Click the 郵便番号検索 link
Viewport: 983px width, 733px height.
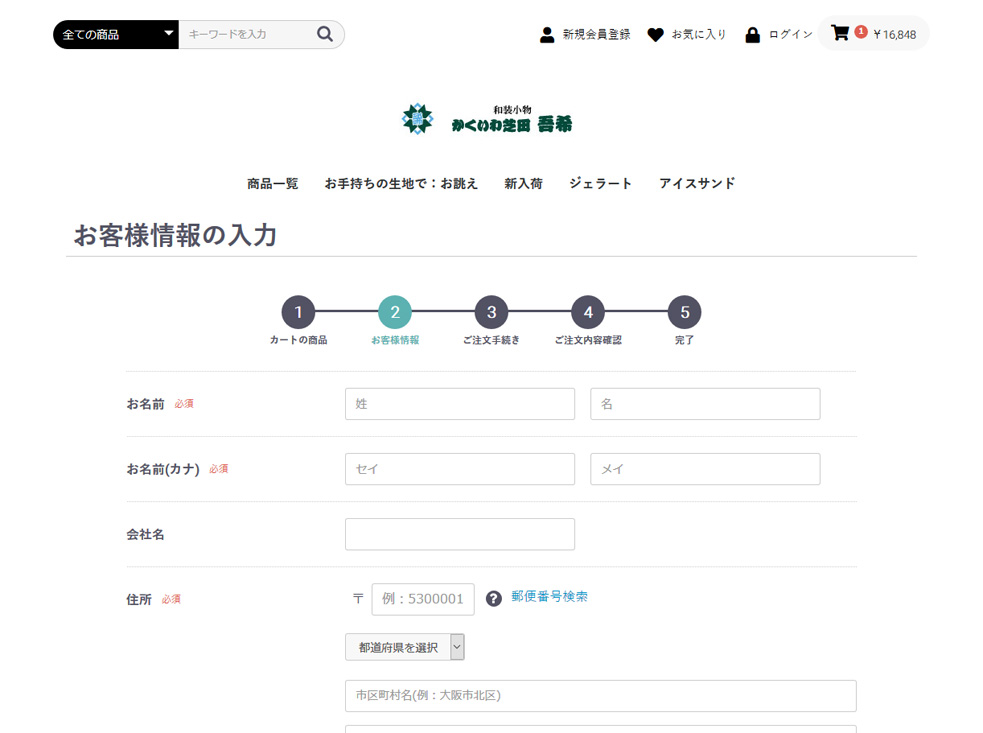click(x=549, y=597)
